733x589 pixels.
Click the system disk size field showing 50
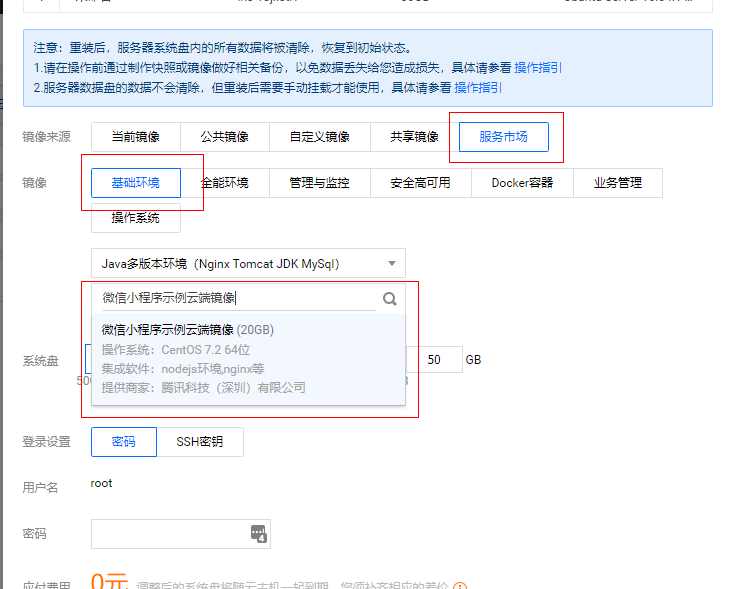[435, 360]
